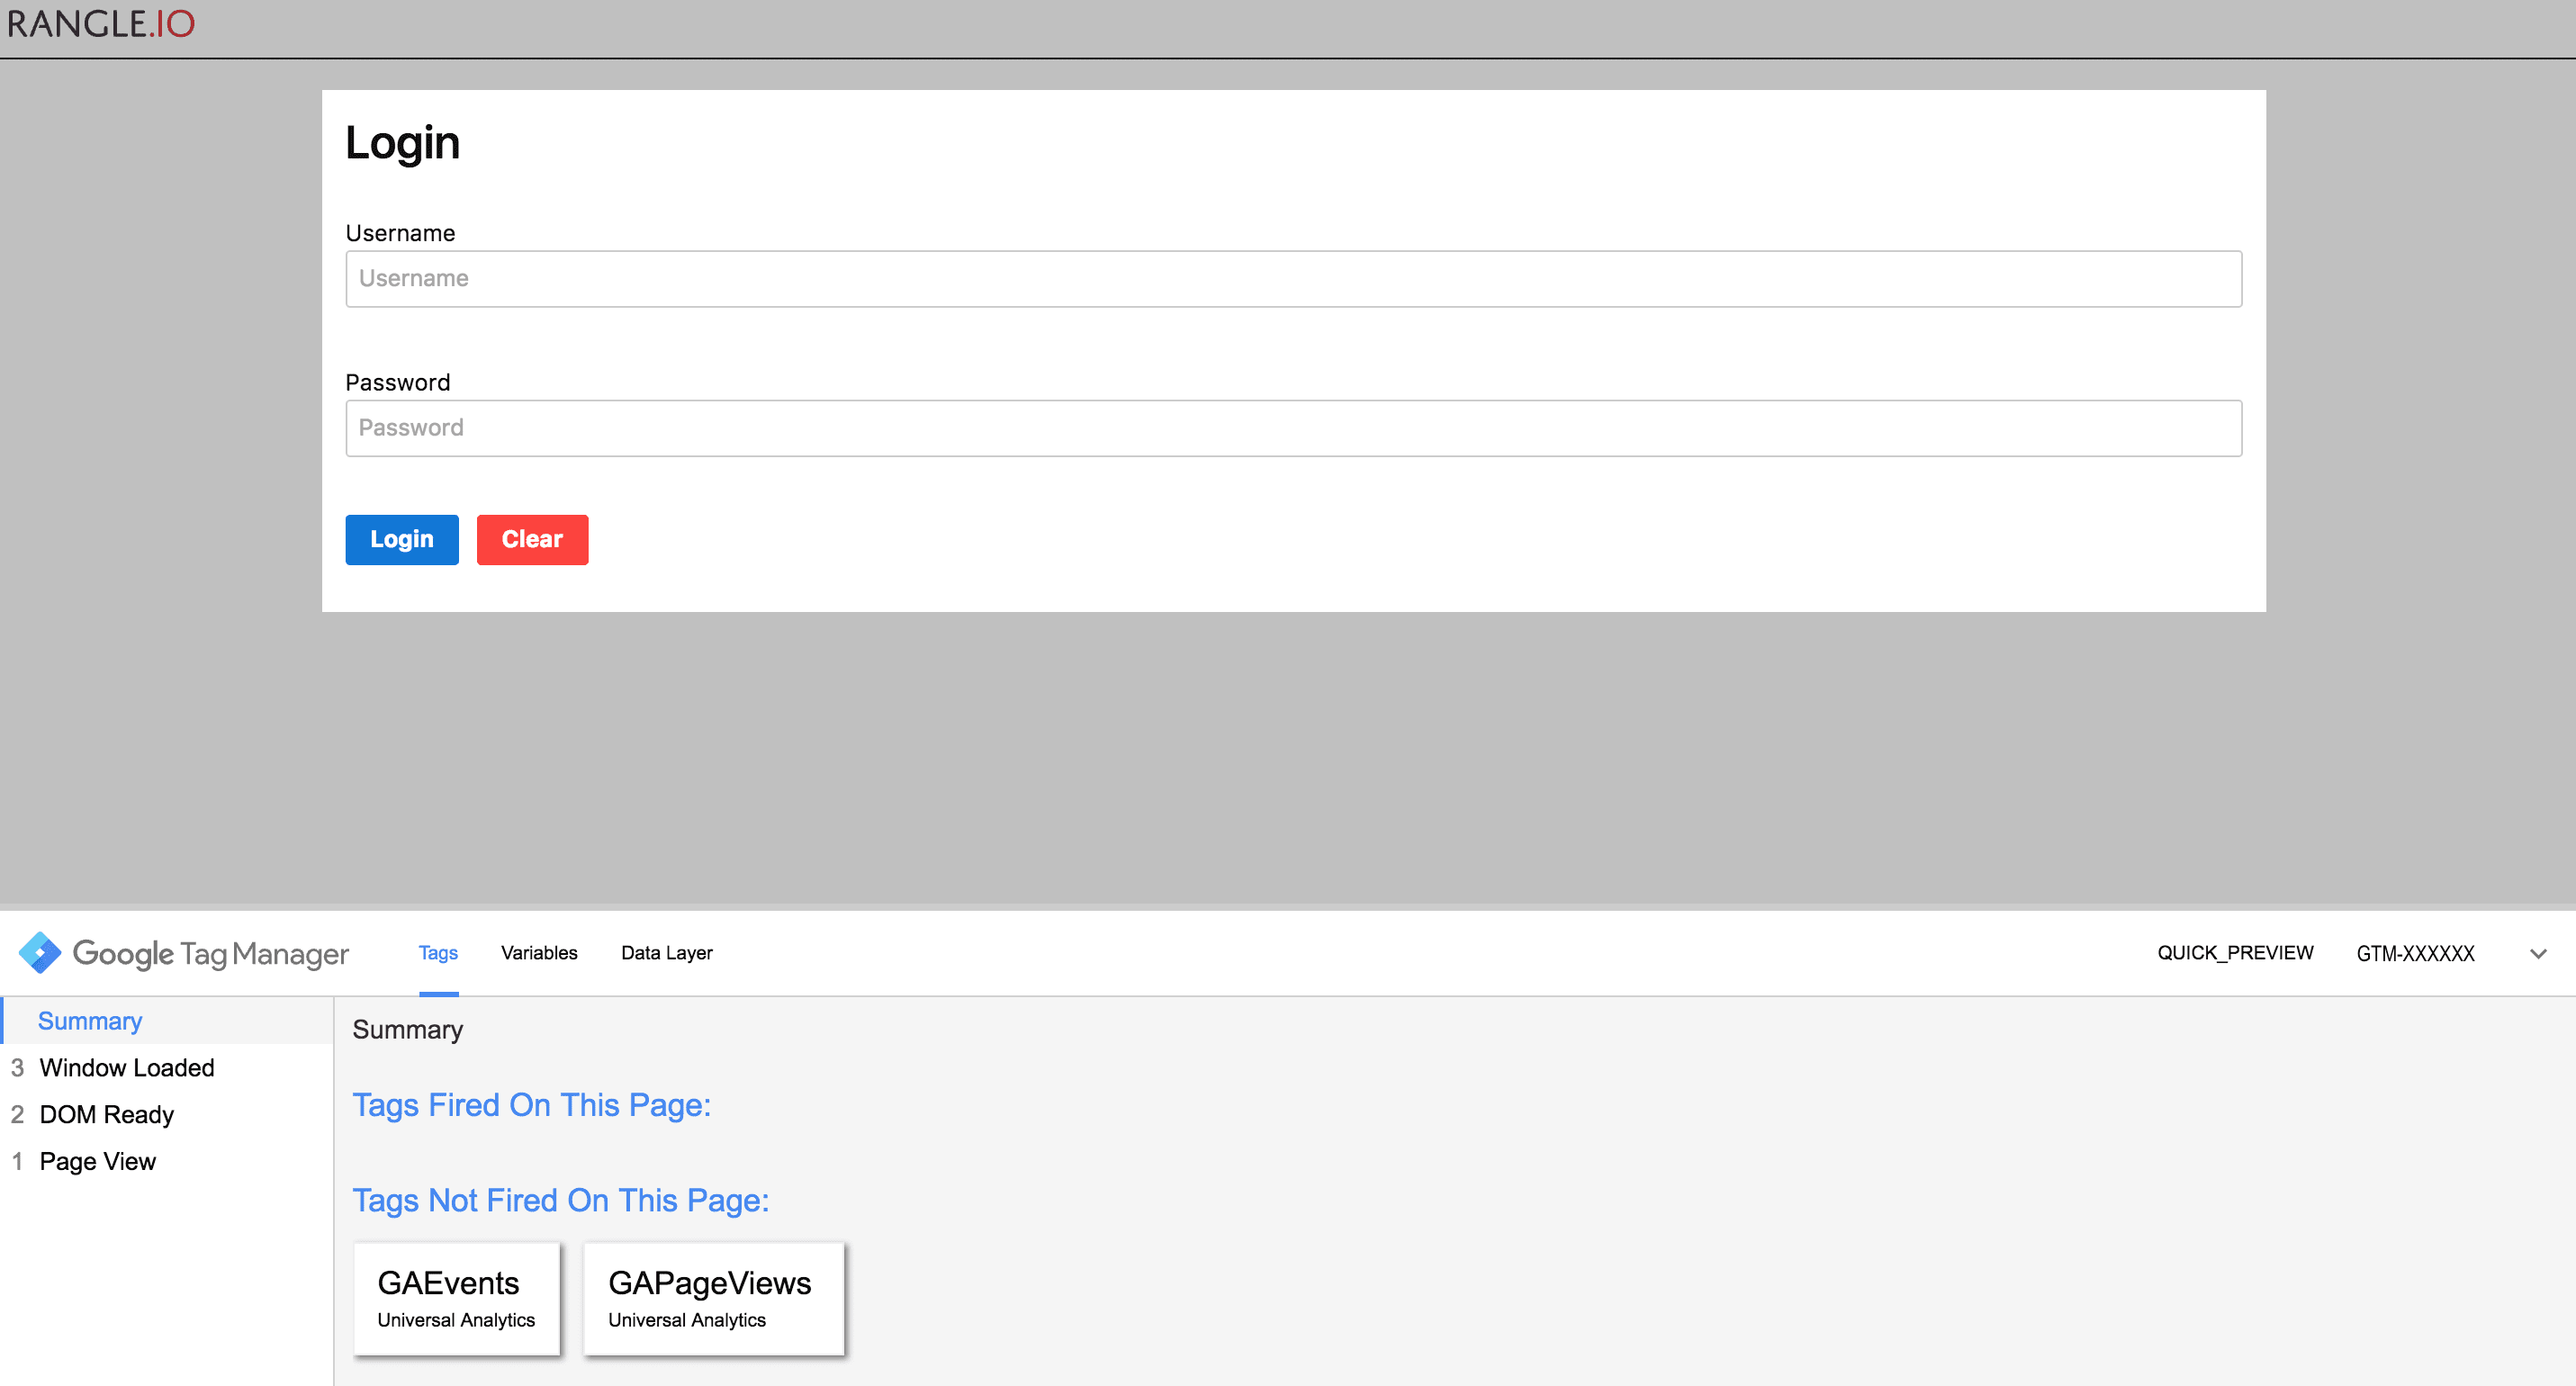Select the DOM Ready event

pos(167,1115)
